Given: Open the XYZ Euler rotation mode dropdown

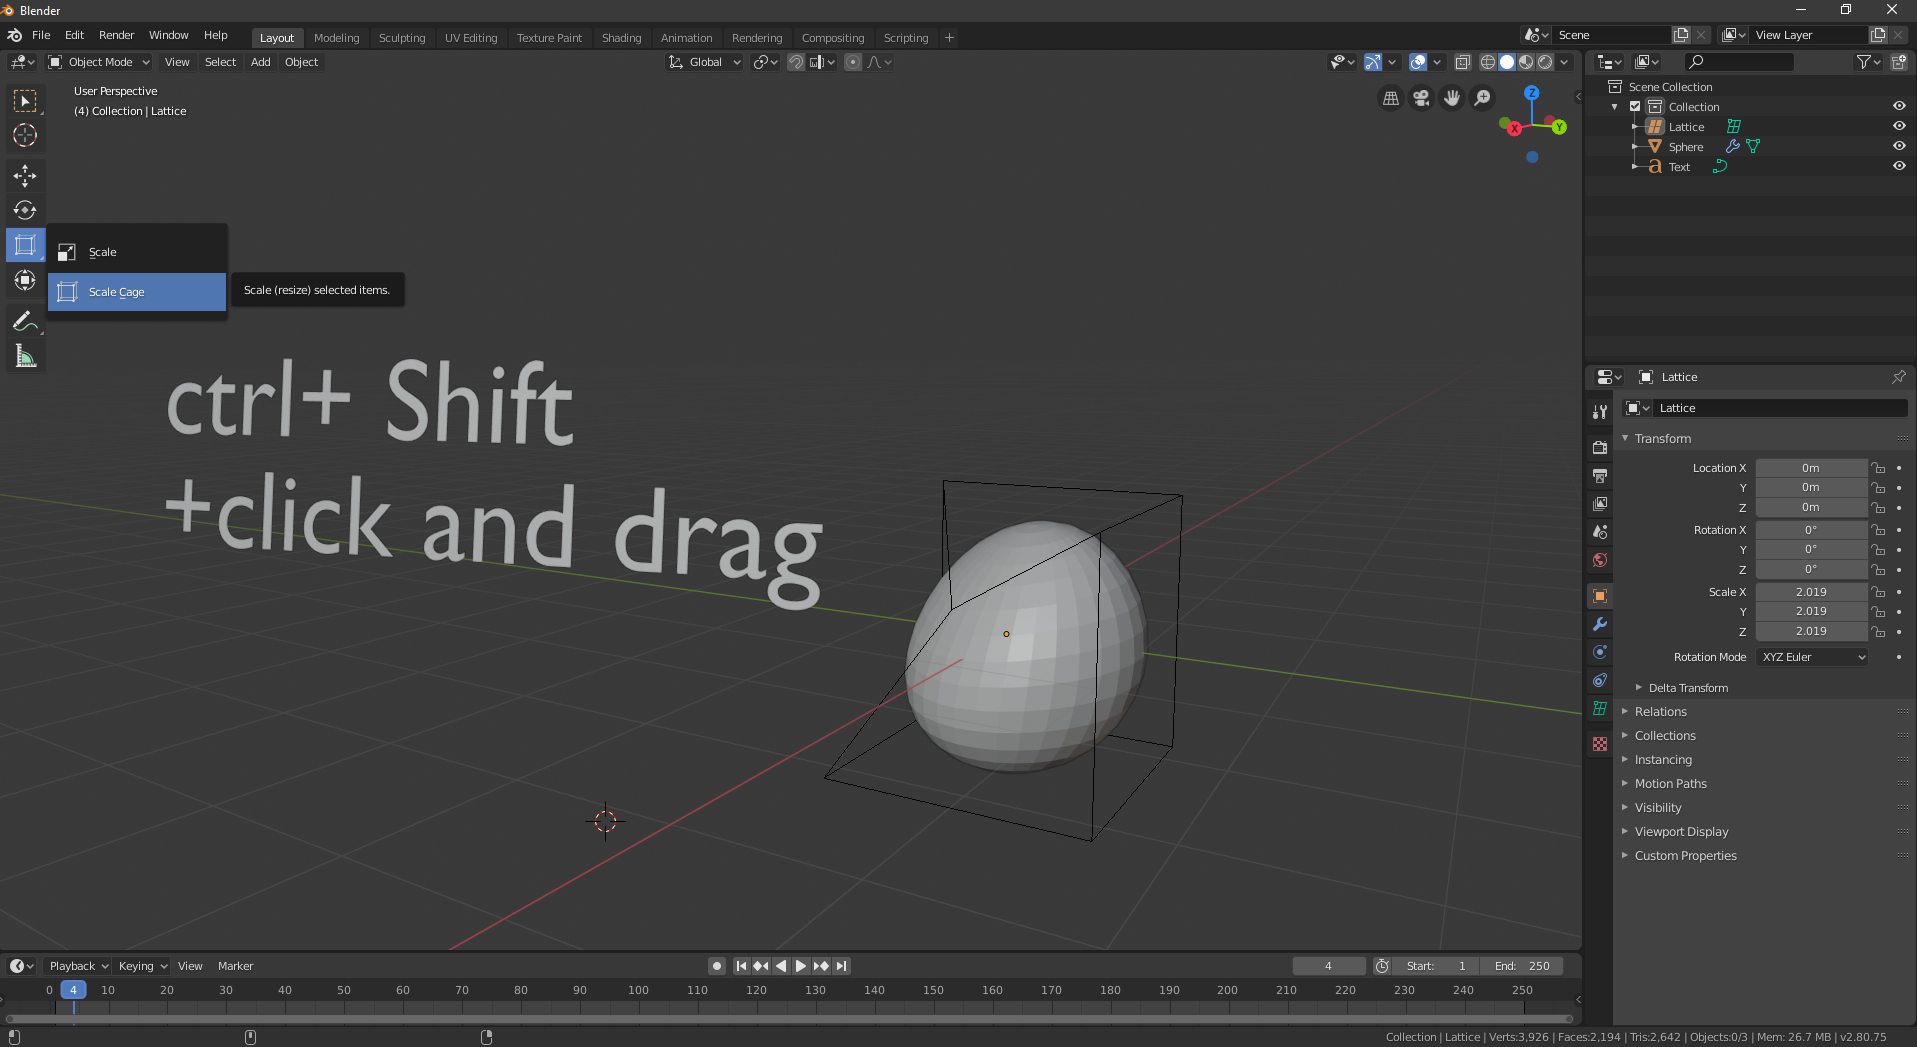Looking at the screenshot, I should (1812, 657).
